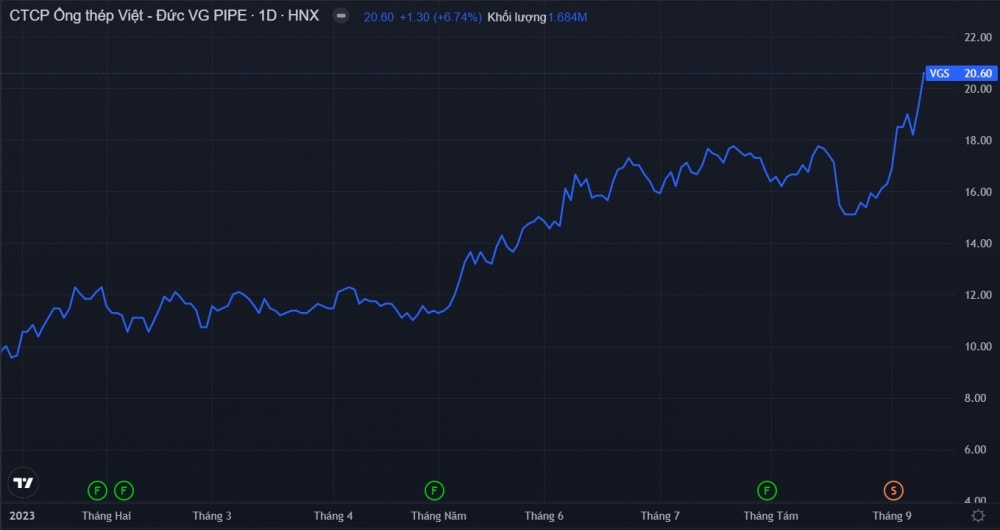Collapse the legend with the minus button

click(x=342, y=17)
